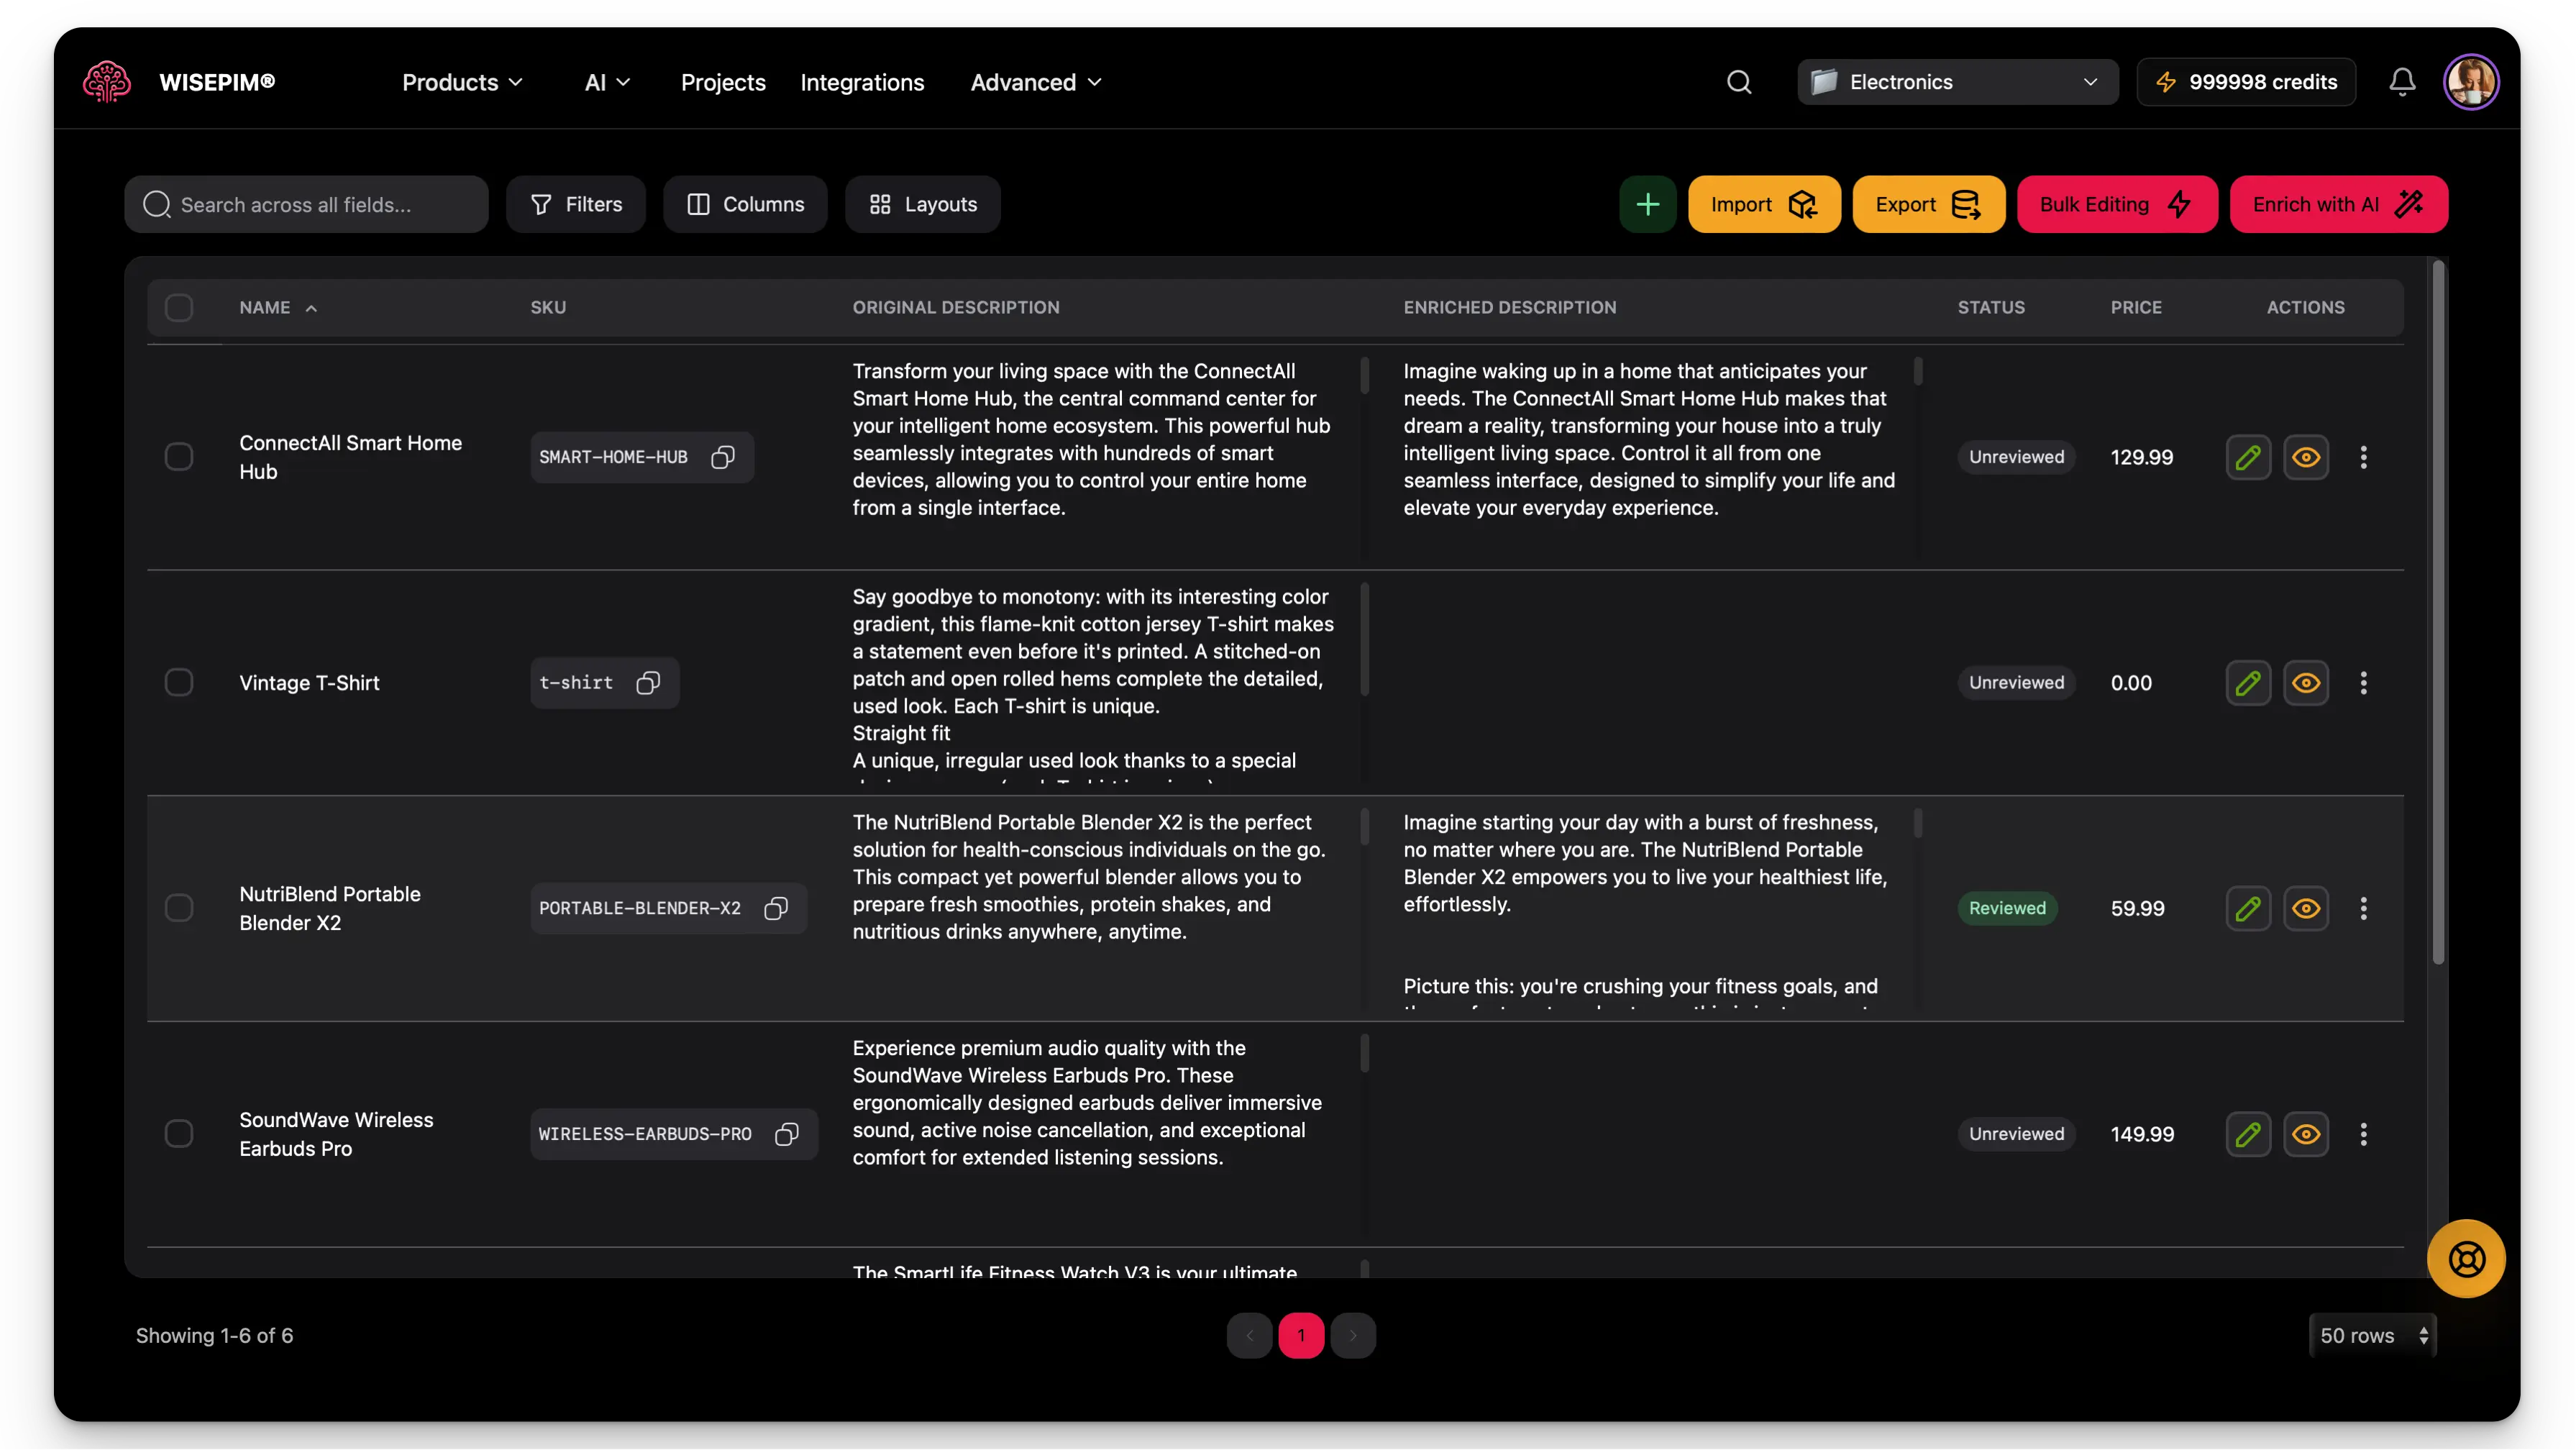This screenshot has width=2576, height=1450.
Task: Open the global search magnifier in the header
Action: (x=1739, y=81)
